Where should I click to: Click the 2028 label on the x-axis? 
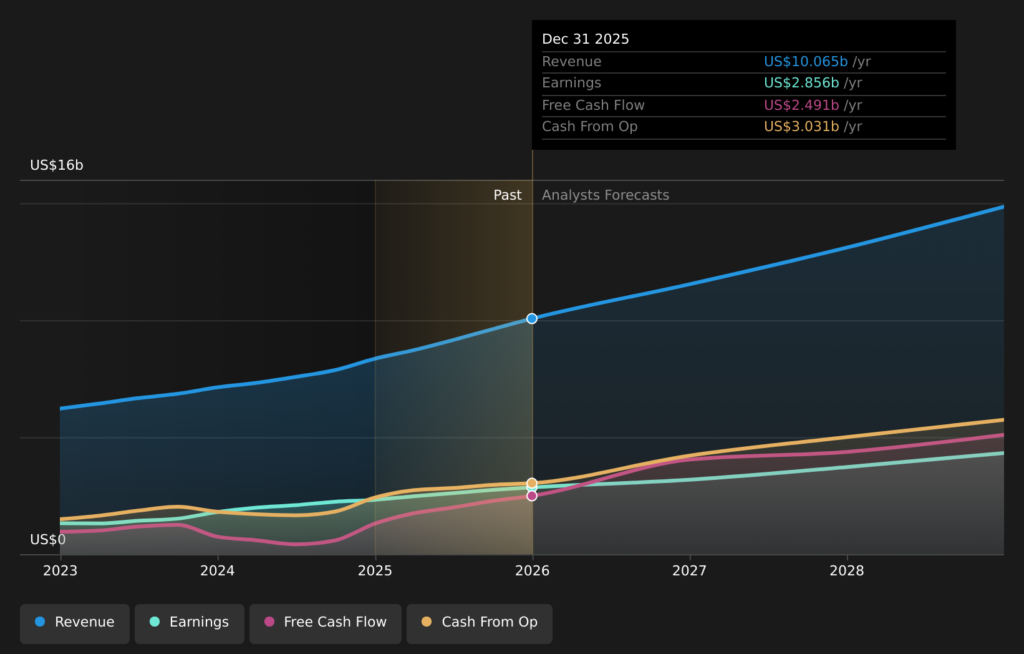point(847,570)
